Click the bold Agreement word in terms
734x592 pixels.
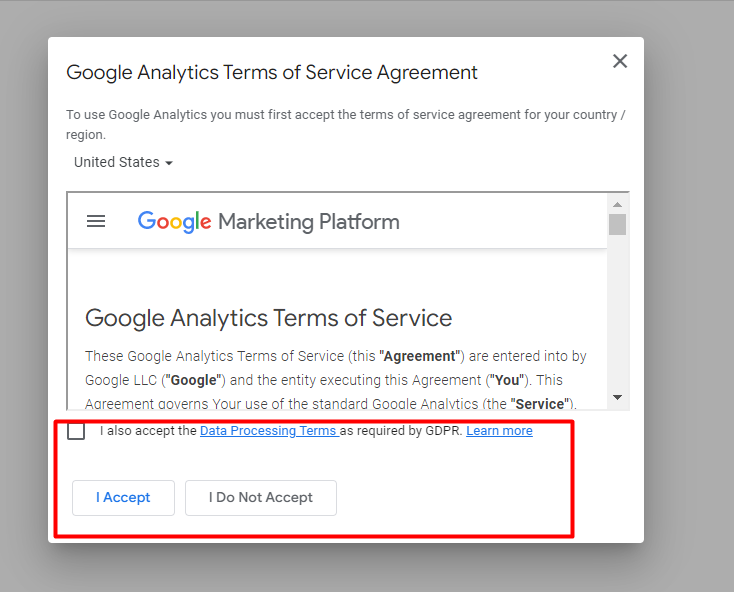(419, 356)
